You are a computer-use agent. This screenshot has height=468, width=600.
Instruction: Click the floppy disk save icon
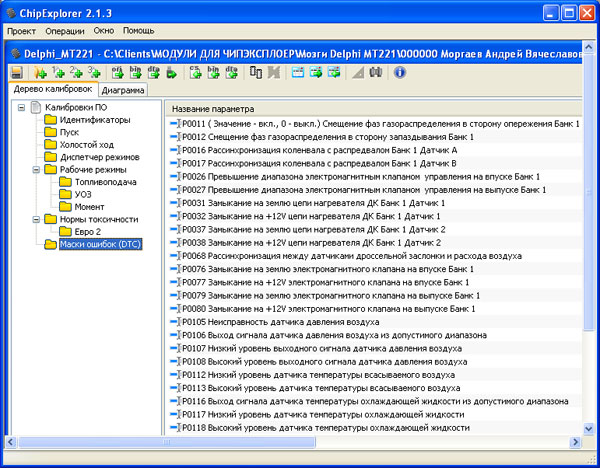17,73
